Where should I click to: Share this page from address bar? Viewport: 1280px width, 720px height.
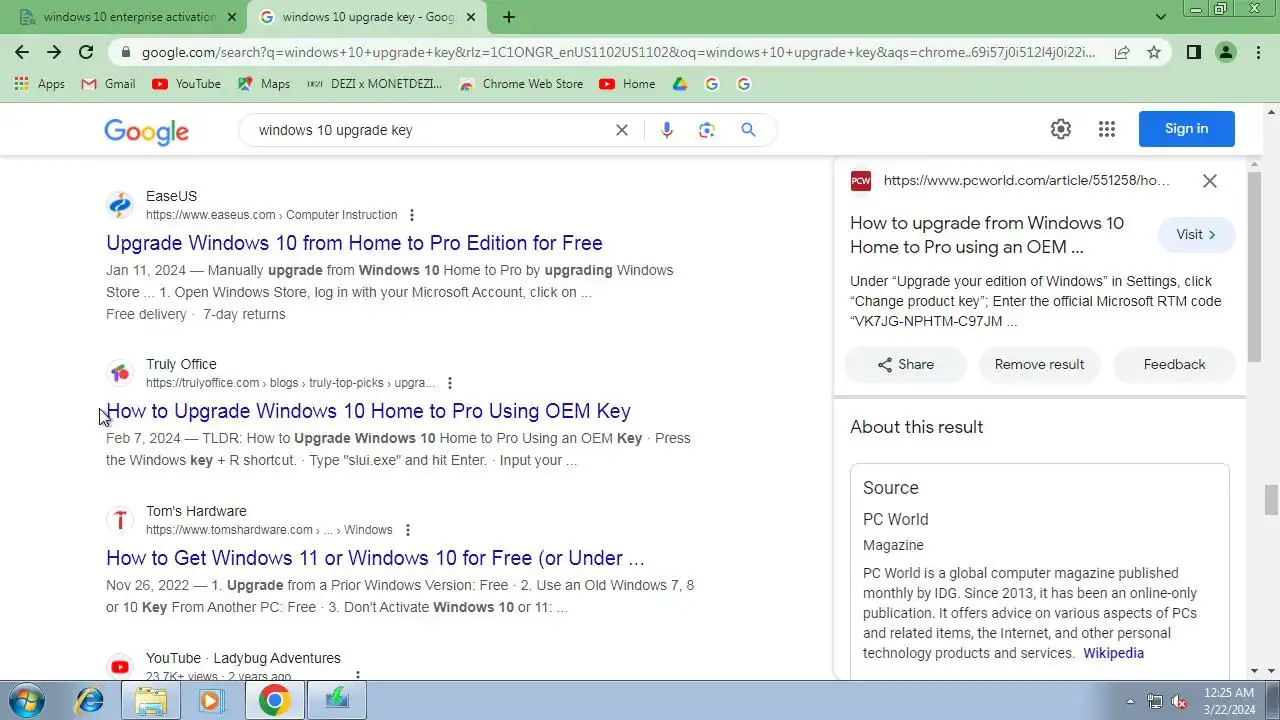click(x=1122, y=52)
